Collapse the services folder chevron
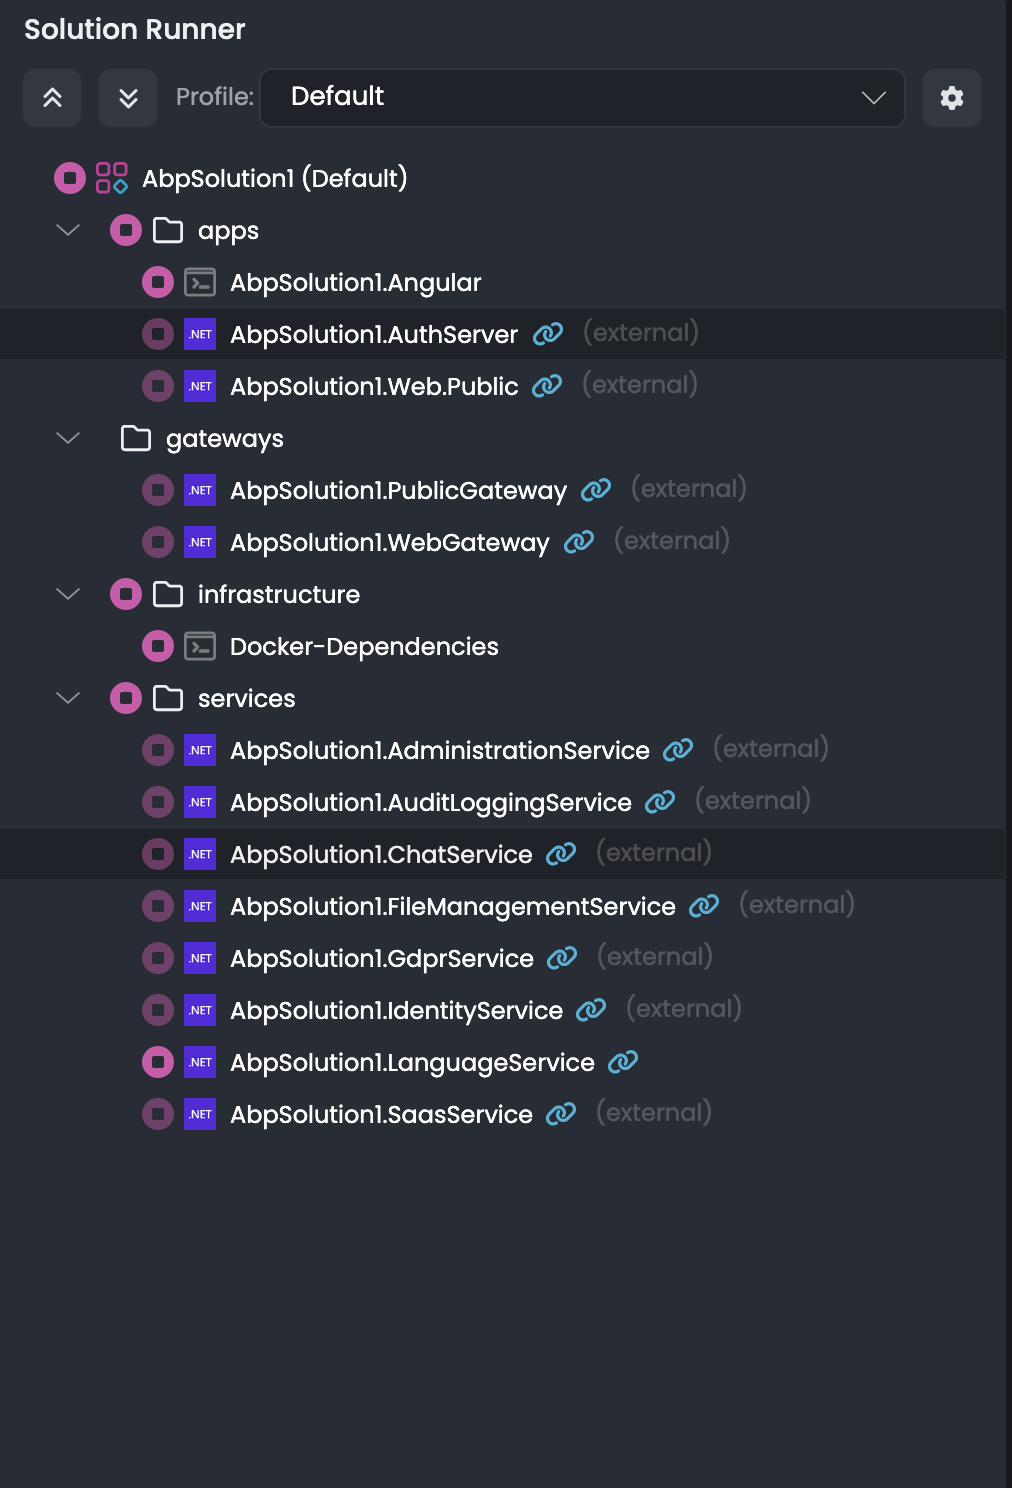The height and width of the screenshot is (1488, 1012). click(x=68, y=698)
